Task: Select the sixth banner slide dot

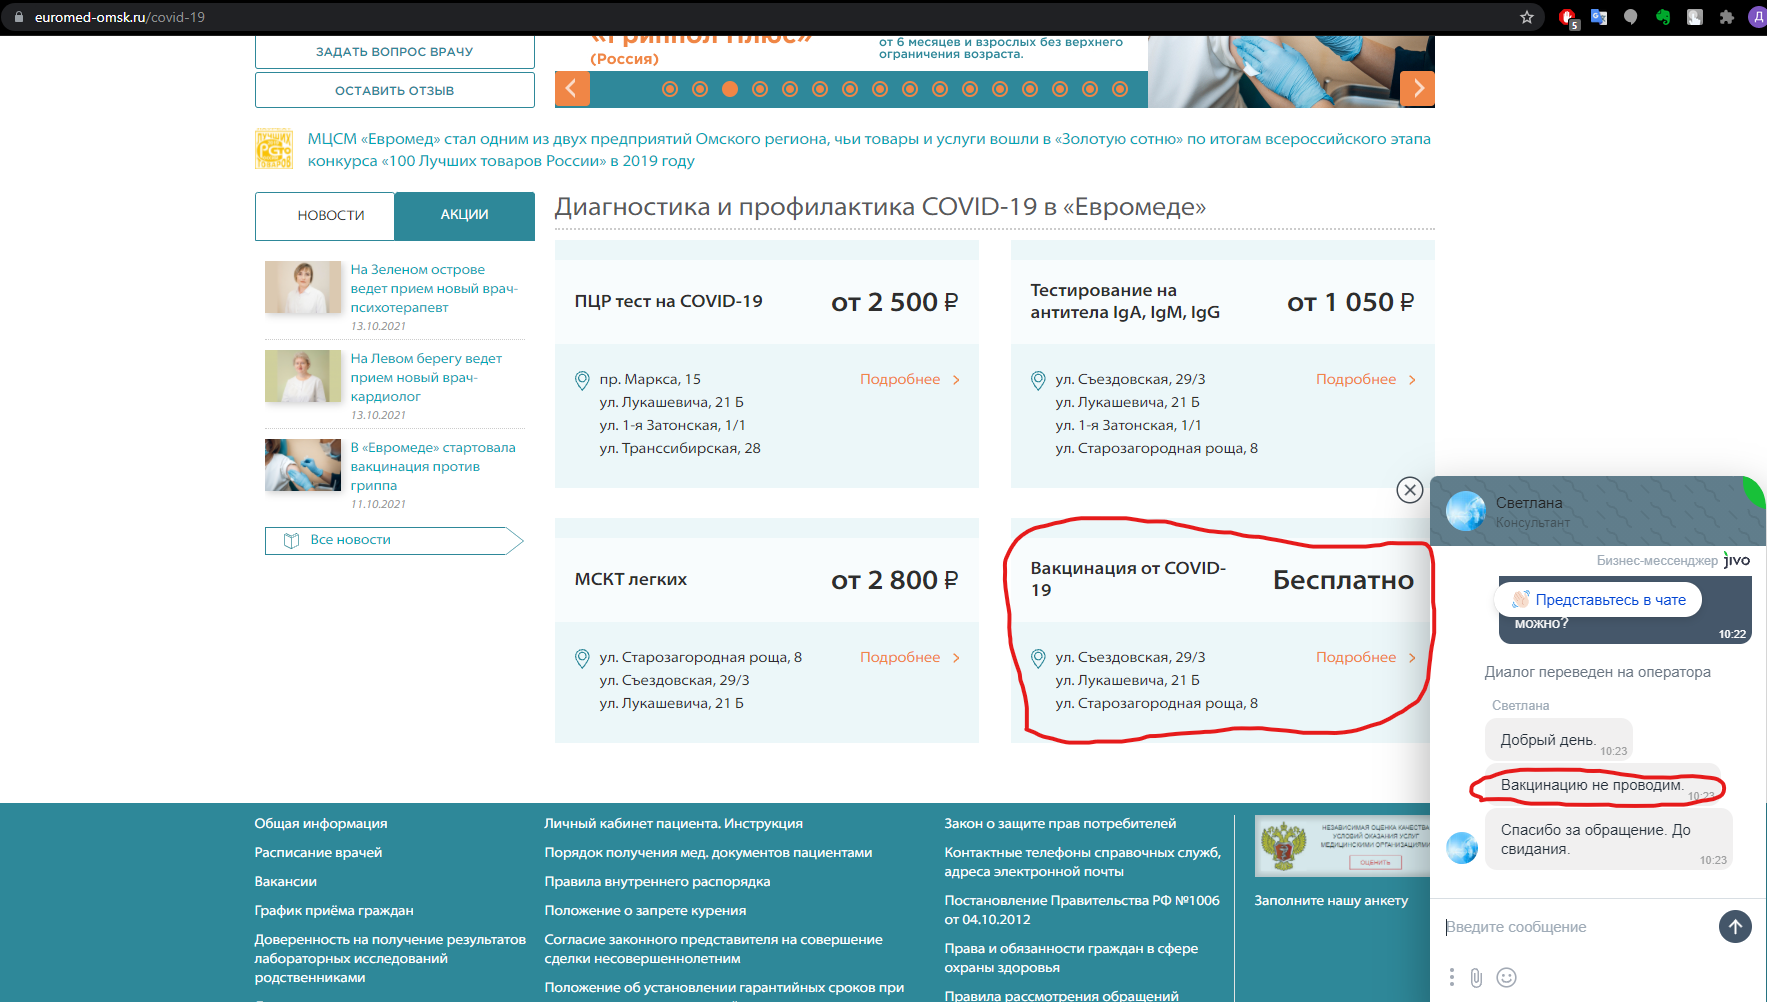Action: tap(820, 89)
